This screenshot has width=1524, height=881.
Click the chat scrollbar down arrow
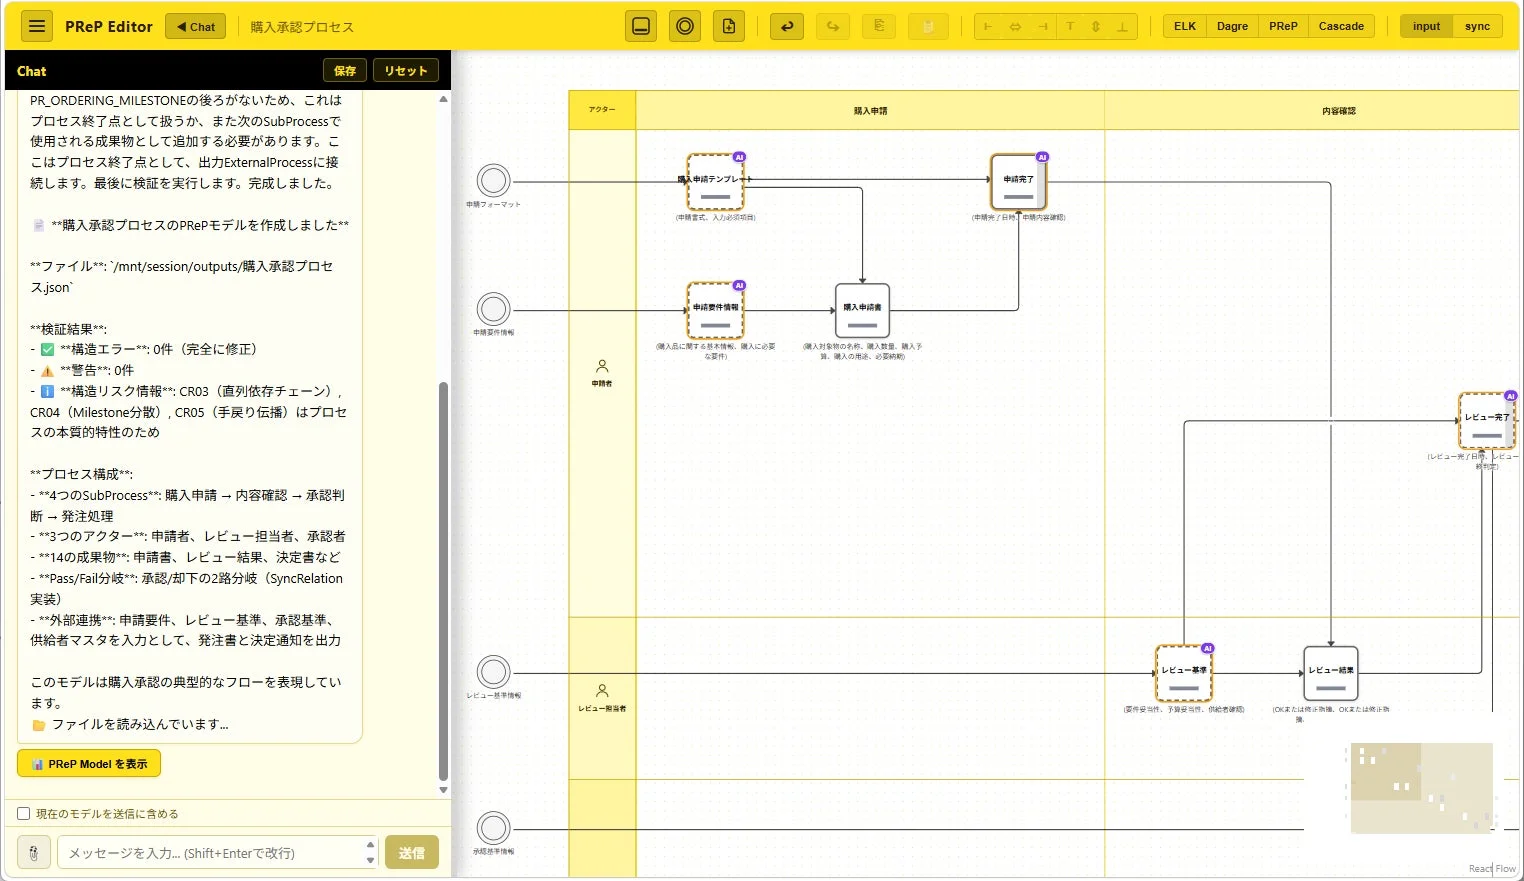(444, 790)
